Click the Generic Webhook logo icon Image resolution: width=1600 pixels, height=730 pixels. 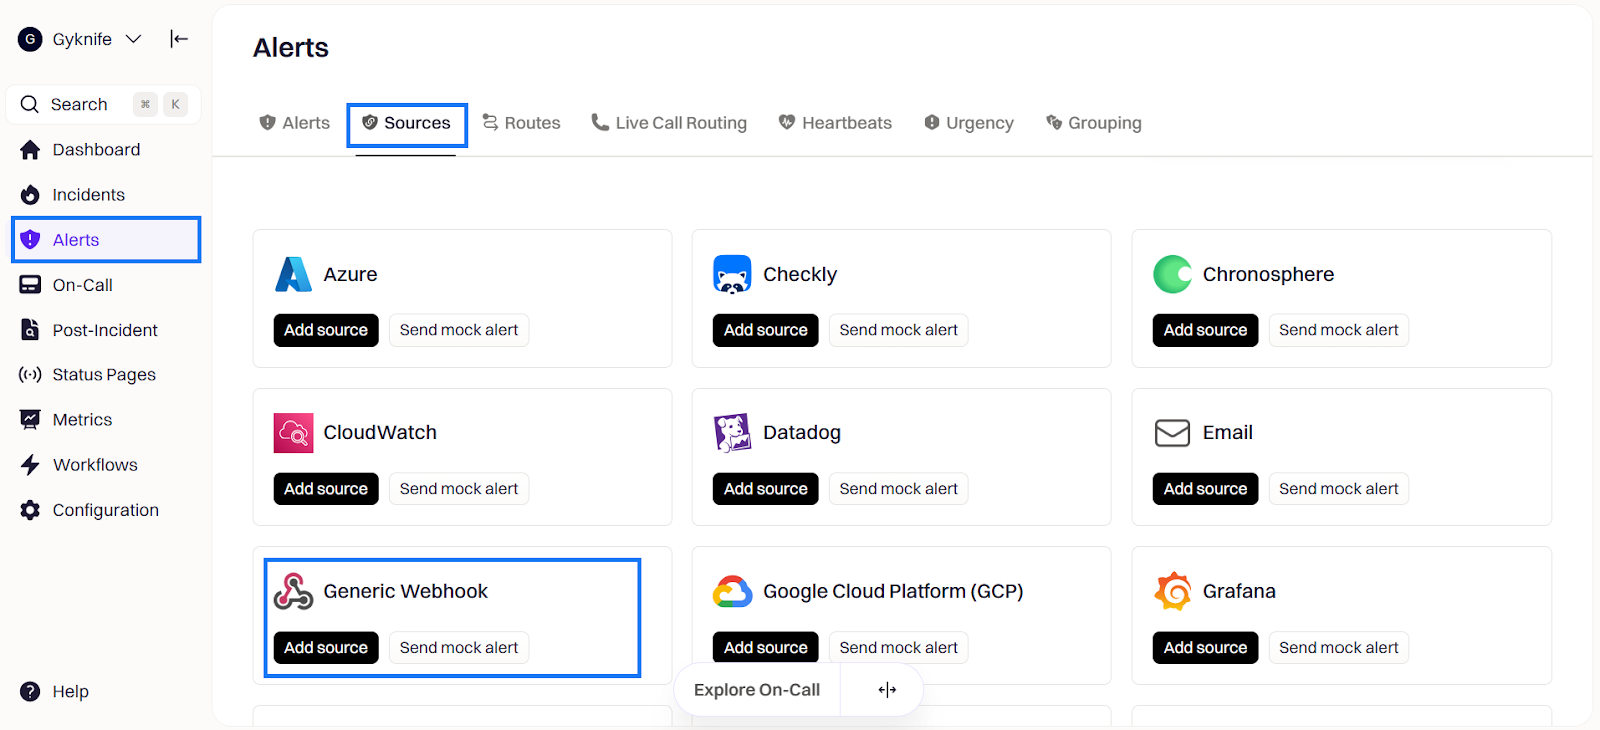(293, 591)
